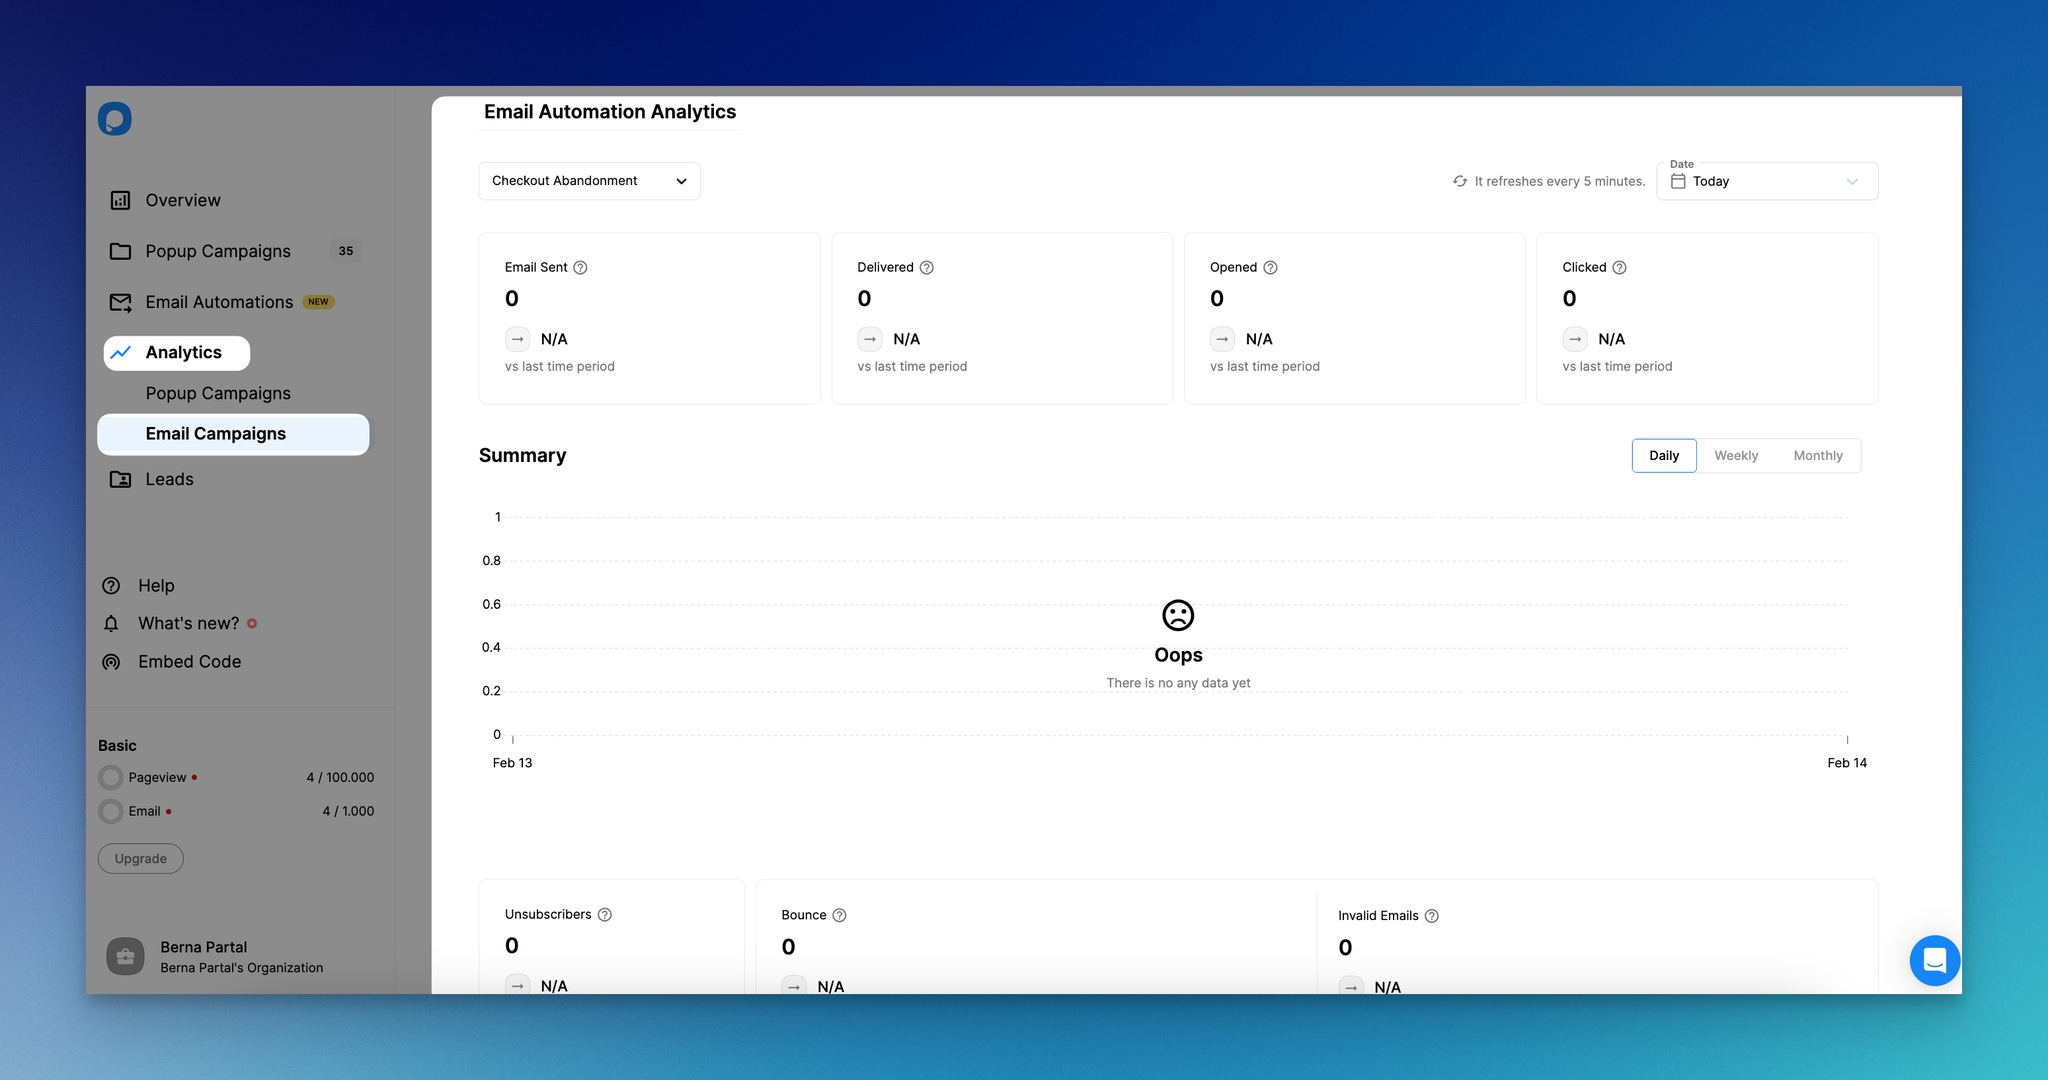Viewport: 2048px width, 1080px height.
Task: Click the Date dropdown chevron arrow
Action: point(1852,181)
